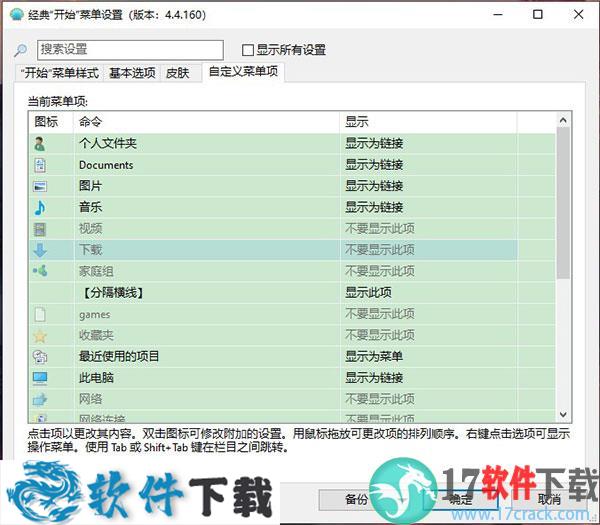Screen dimensions: 600x525
Task: Select the 此电脑 command
Action: (x=96, y=378)
